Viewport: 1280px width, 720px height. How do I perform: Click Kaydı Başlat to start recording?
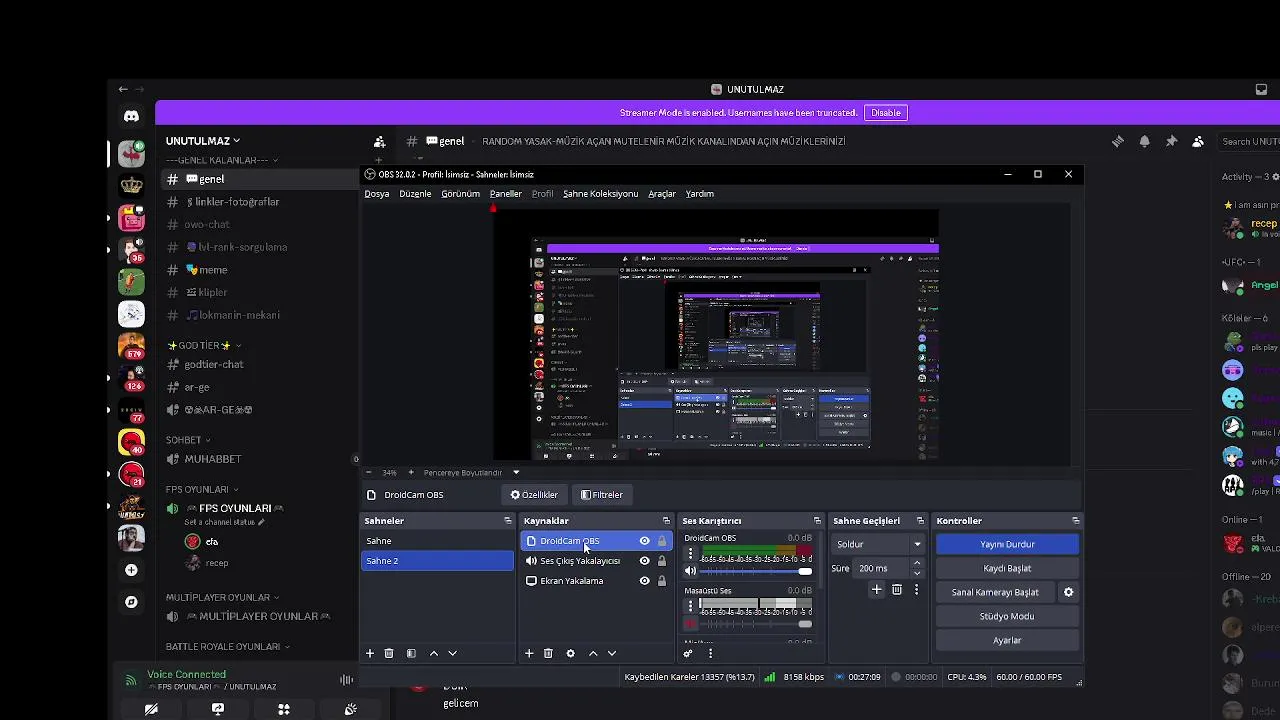1007,568
